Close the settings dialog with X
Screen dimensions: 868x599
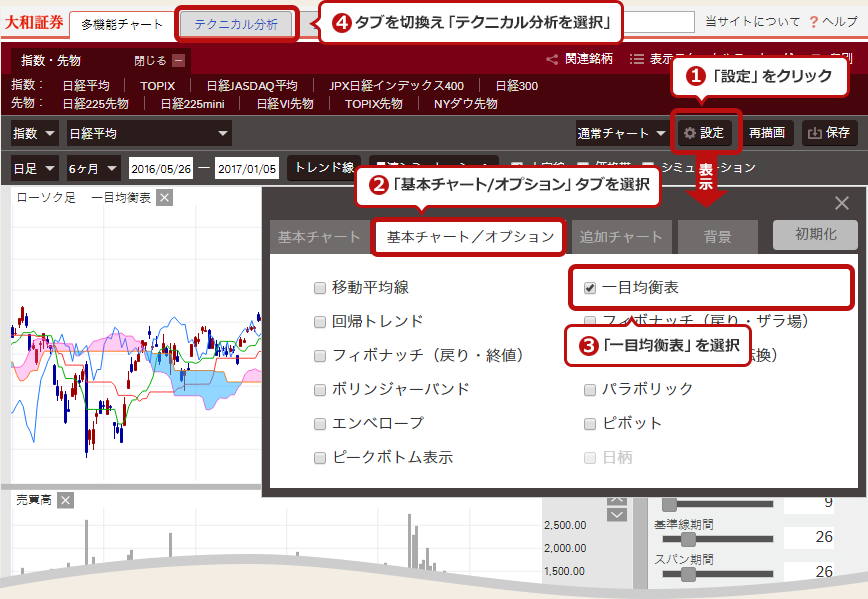click(841, 203)
